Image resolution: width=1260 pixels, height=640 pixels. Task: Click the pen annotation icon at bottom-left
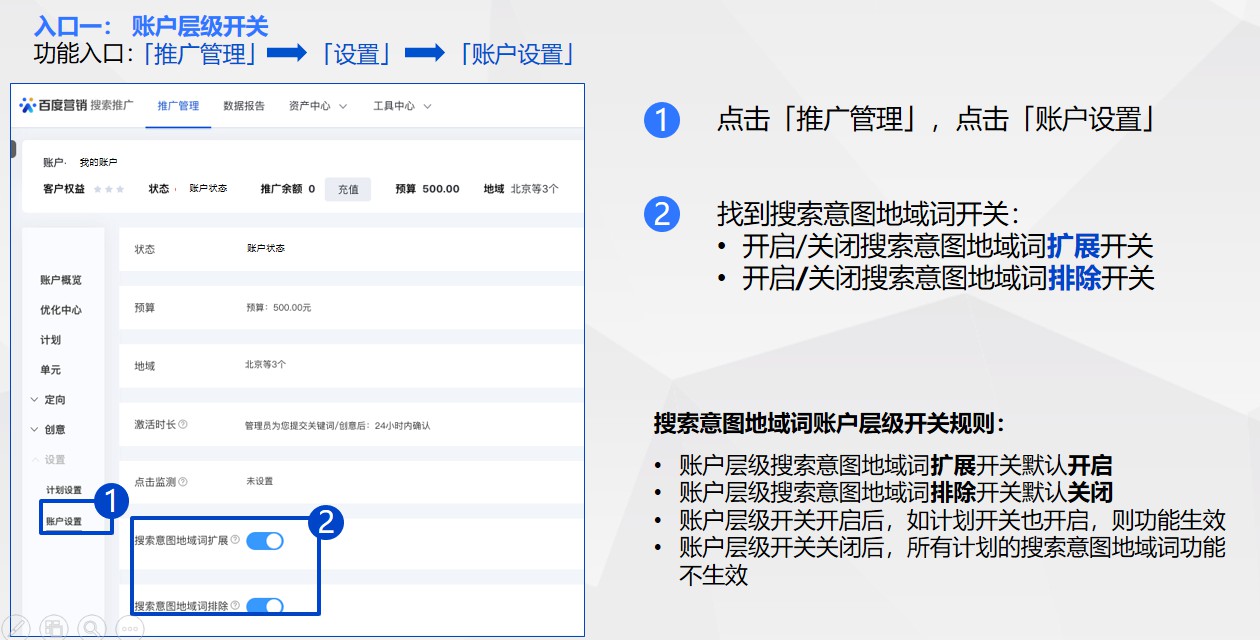coord(16,627)
